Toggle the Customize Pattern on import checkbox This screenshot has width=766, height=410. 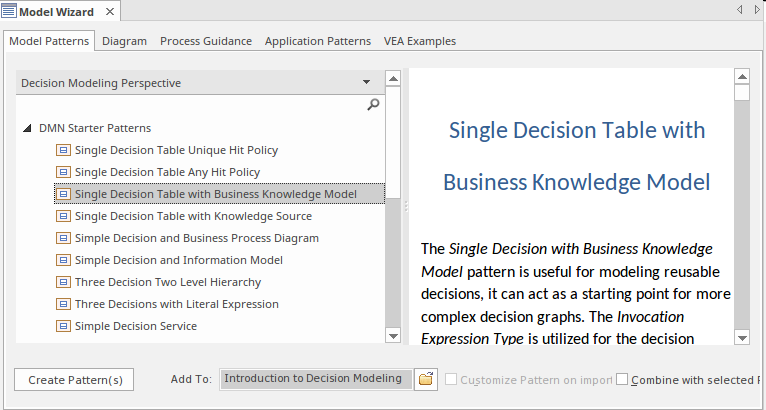pos(452,379)
